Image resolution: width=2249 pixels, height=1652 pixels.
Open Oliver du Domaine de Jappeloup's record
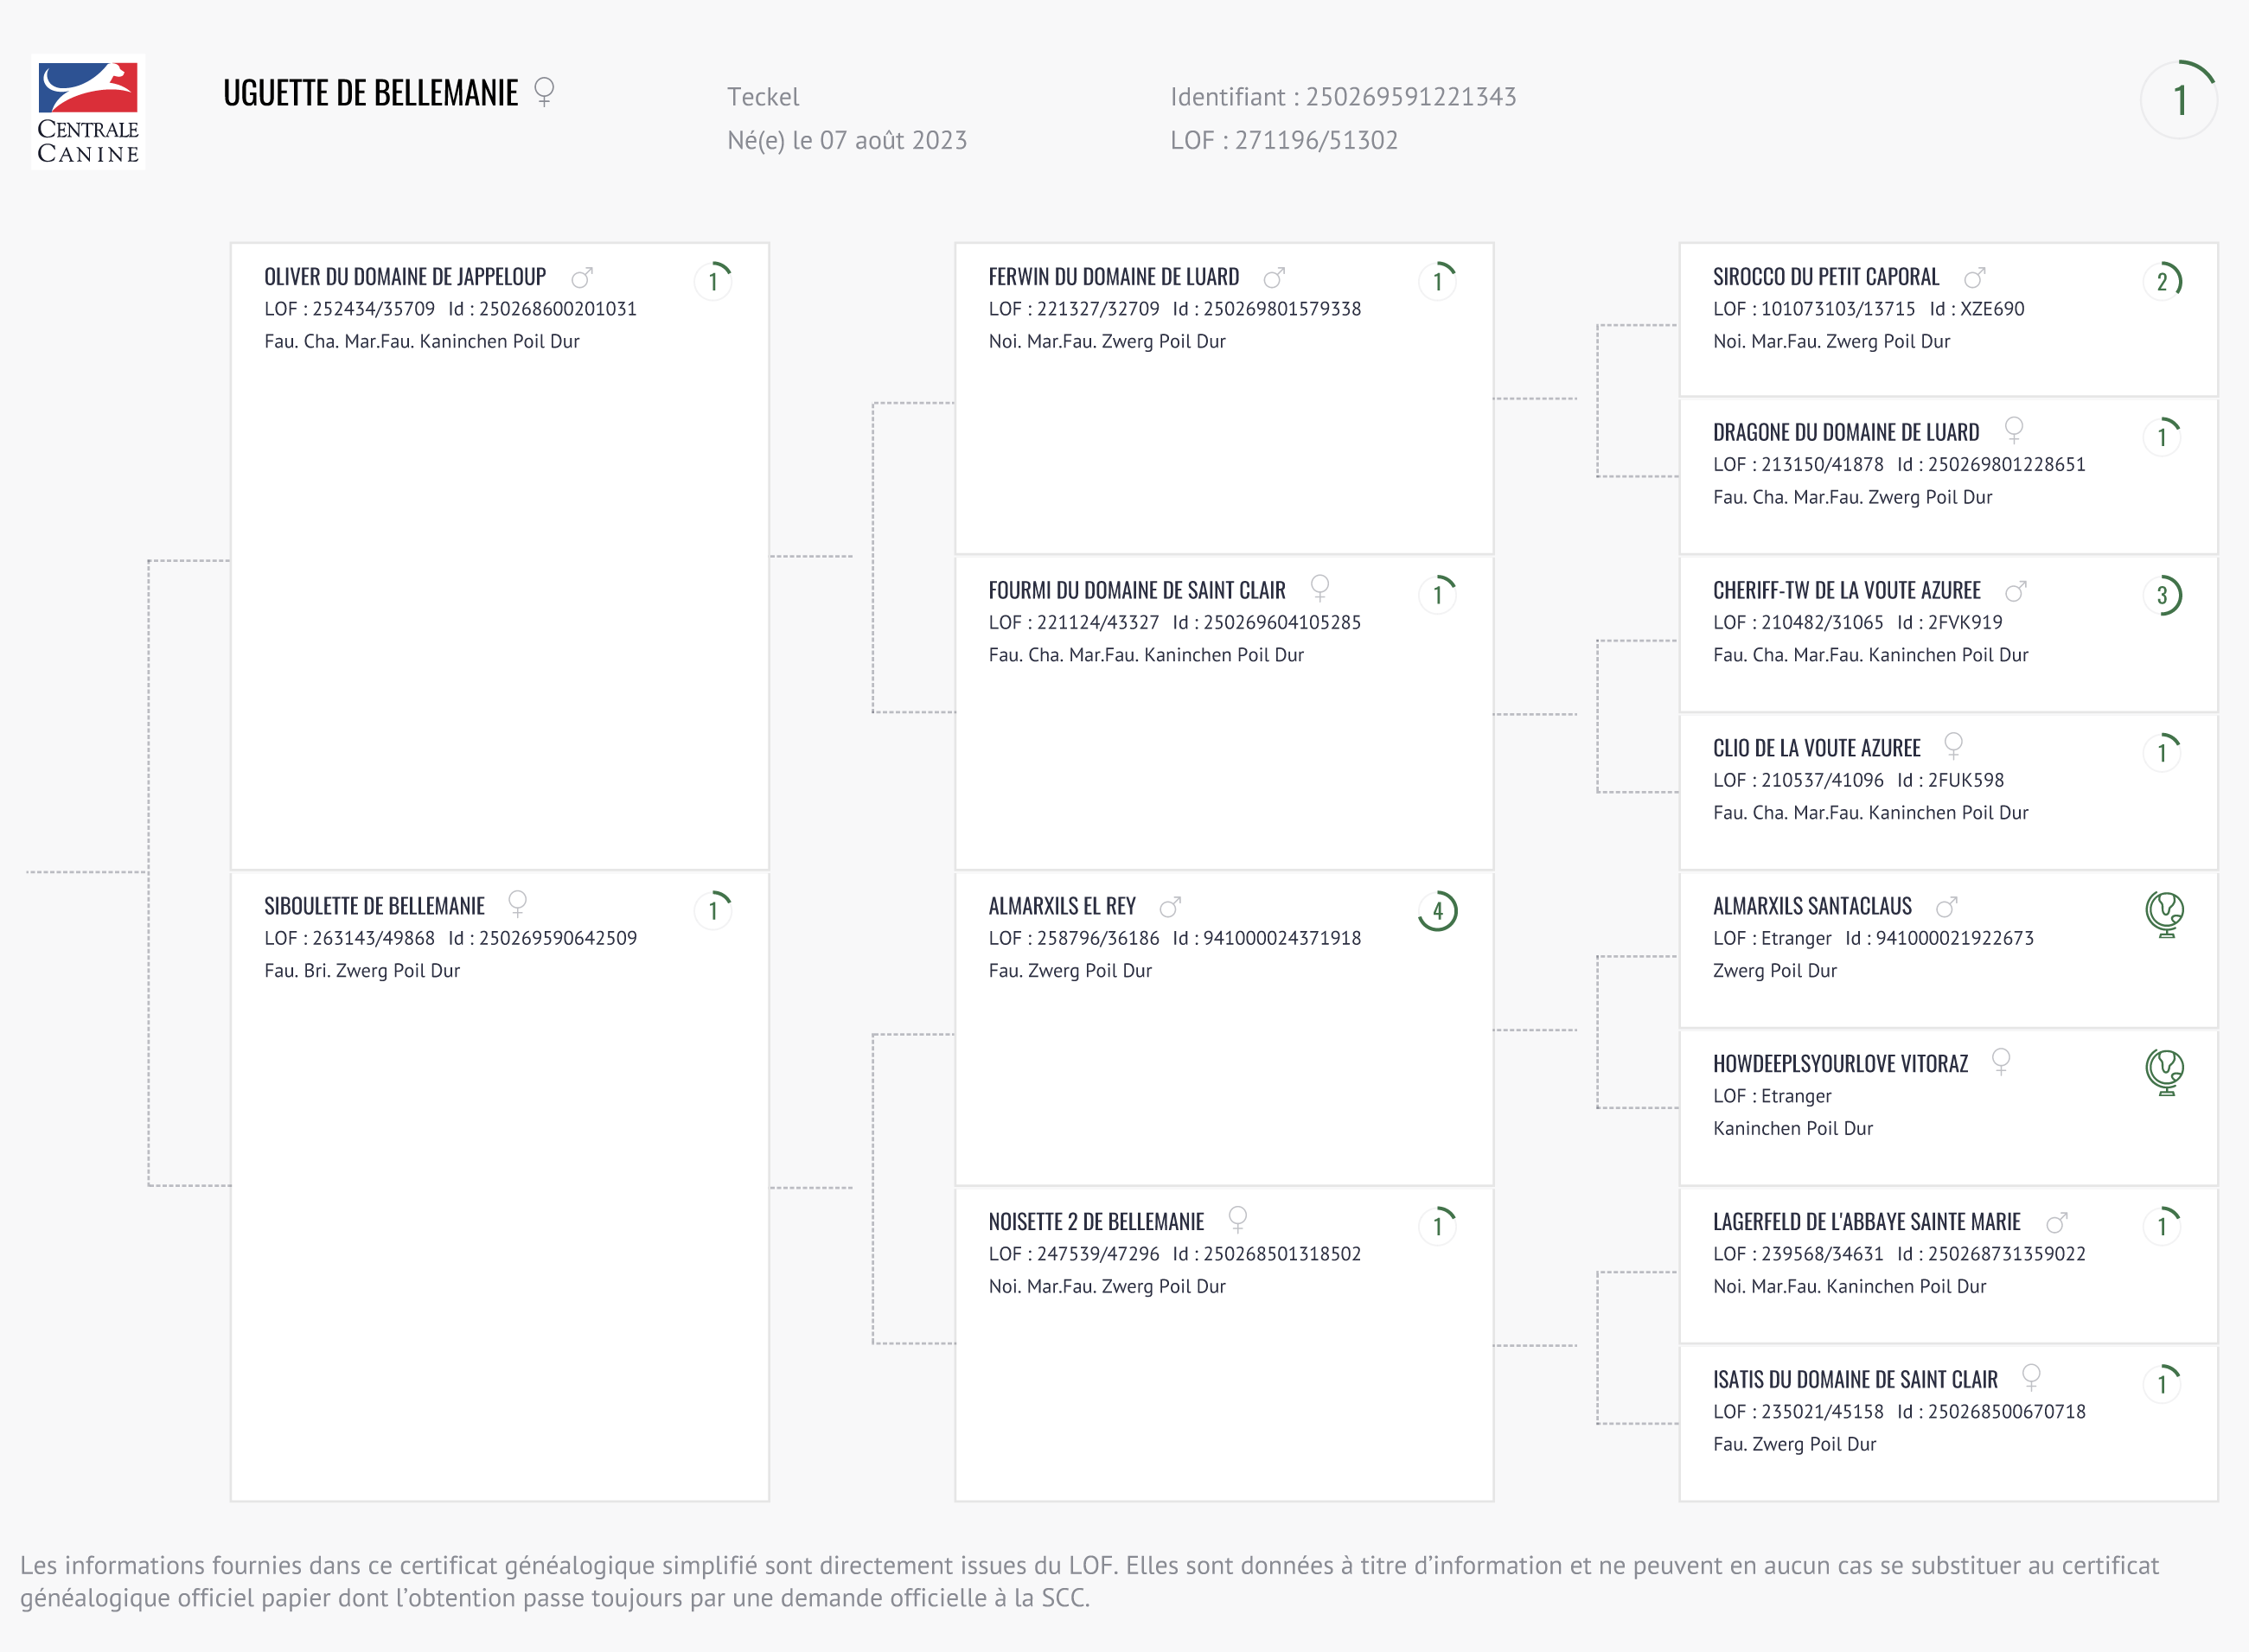click(x=405, y=277)
